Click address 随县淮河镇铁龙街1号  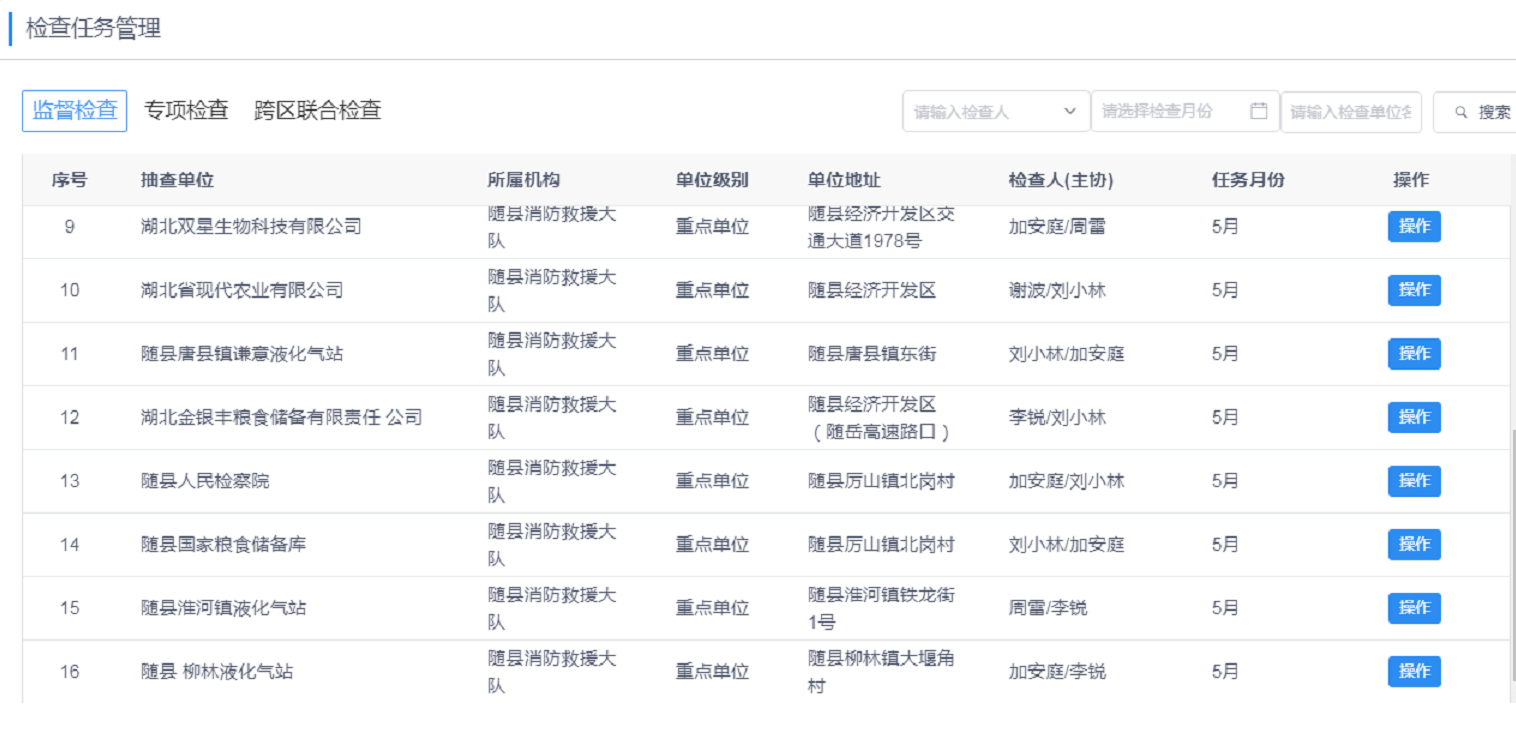point(881,608)
